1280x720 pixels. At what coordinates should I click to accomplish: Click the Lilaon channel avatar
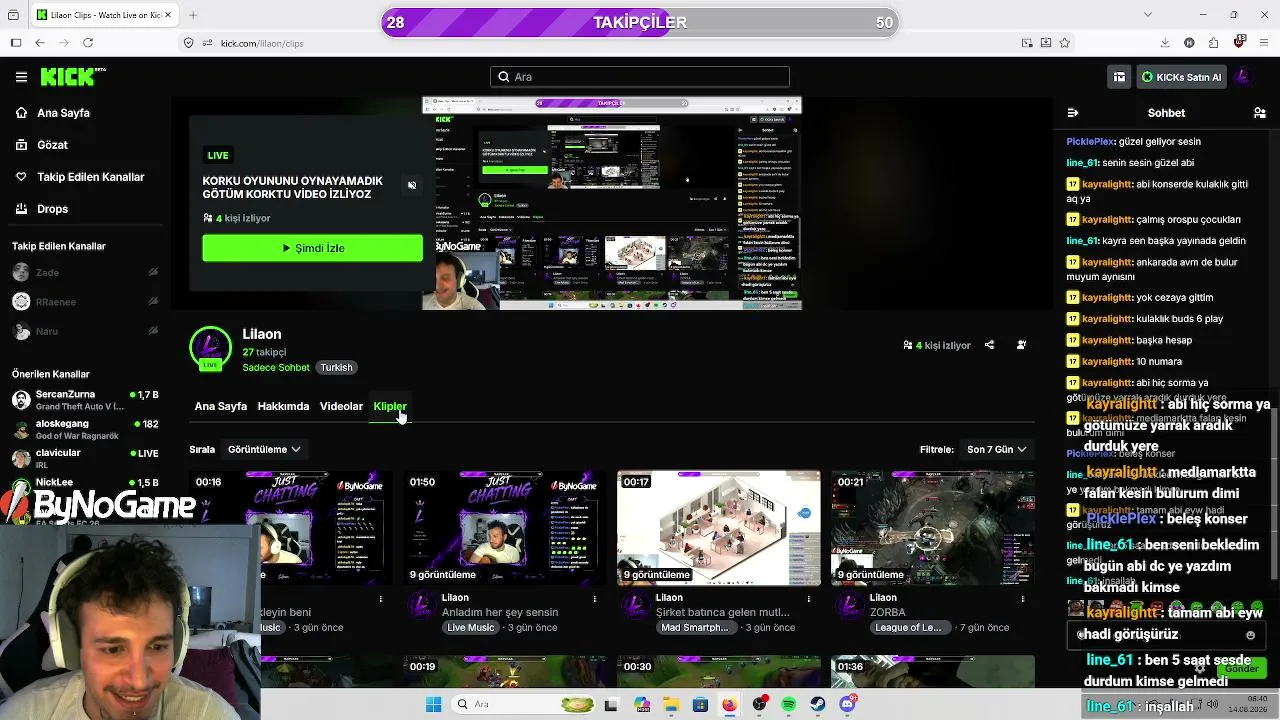click(x=210, y=348)
